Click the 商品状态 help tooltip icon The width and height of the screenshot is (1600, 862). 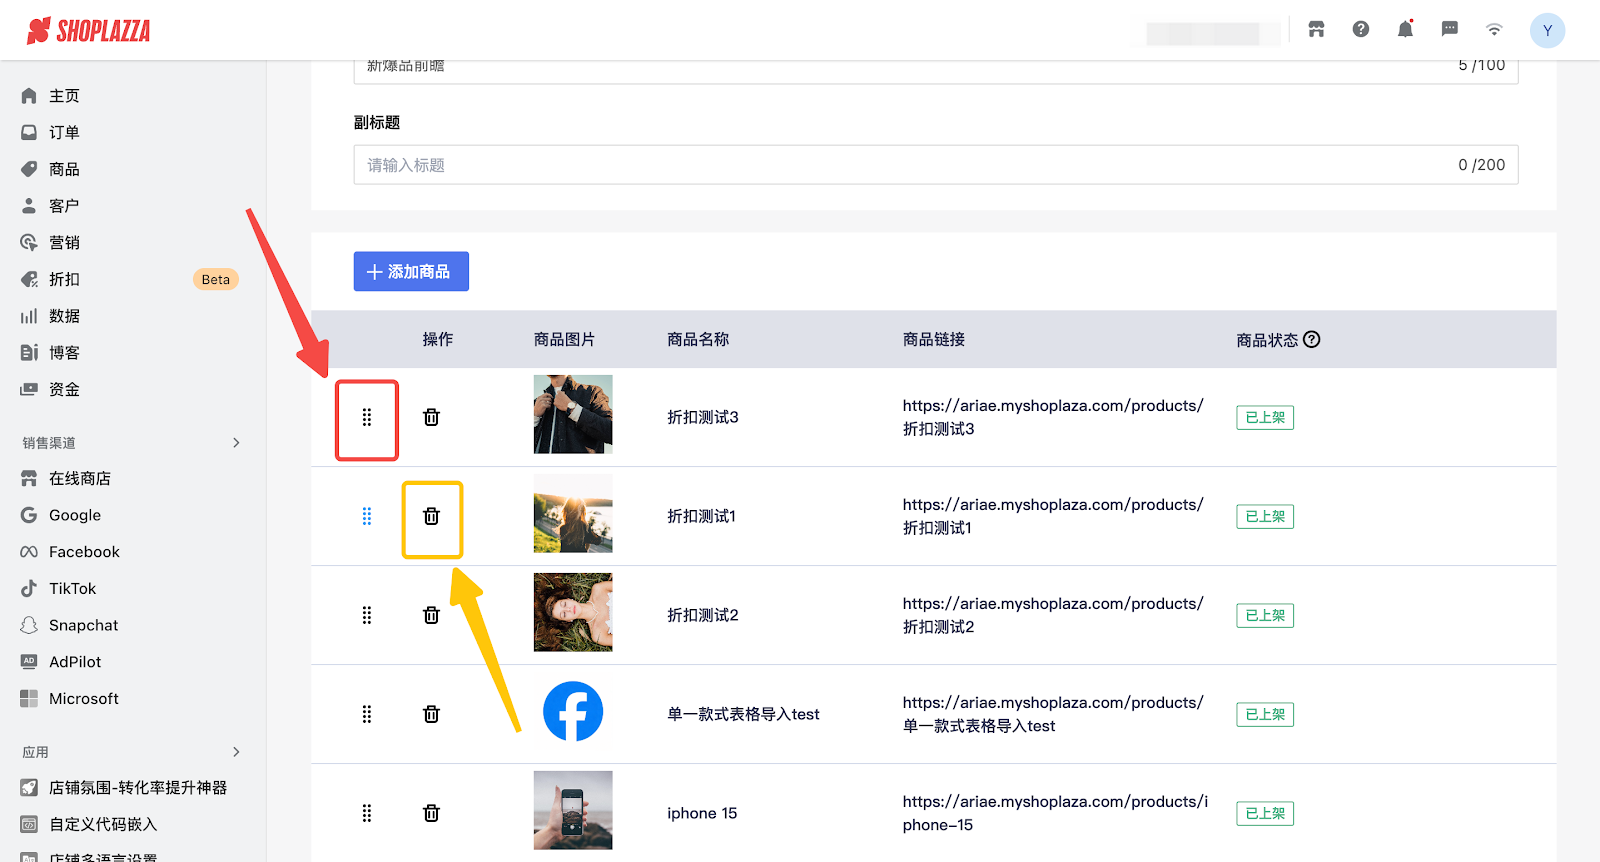point(1312,340)
